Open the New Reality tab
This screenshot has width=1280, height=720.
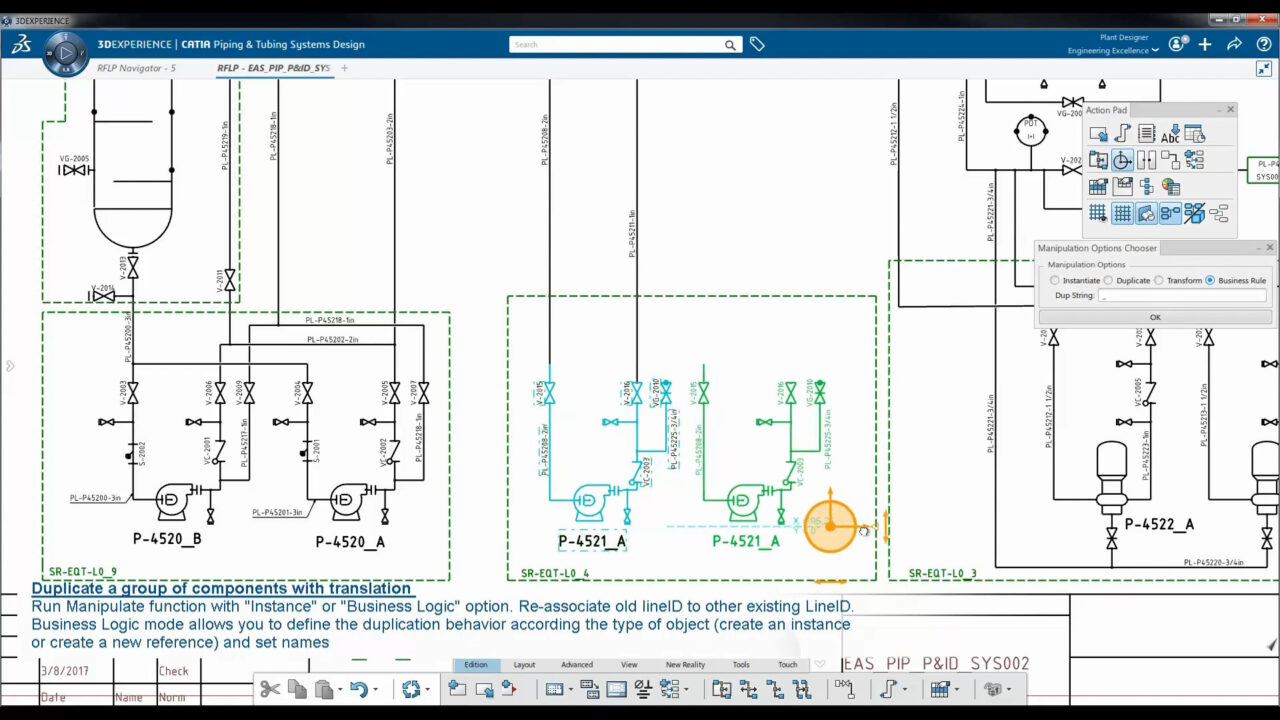click(x=685, y=665)
